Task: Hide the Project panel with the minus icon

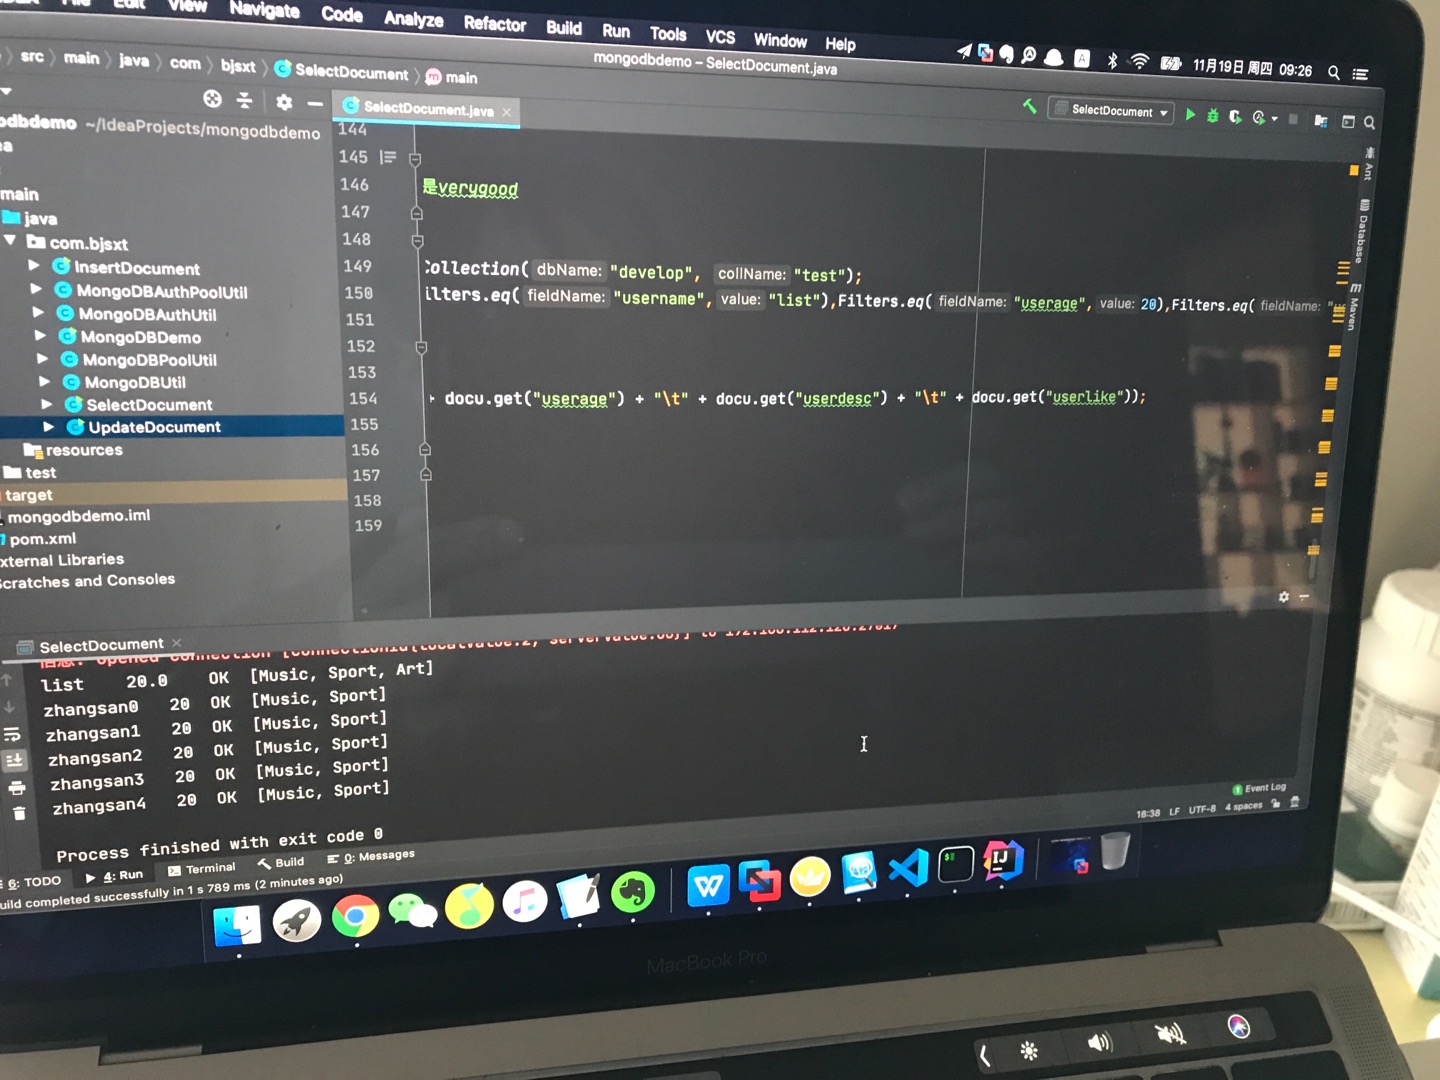Action: 315,104
